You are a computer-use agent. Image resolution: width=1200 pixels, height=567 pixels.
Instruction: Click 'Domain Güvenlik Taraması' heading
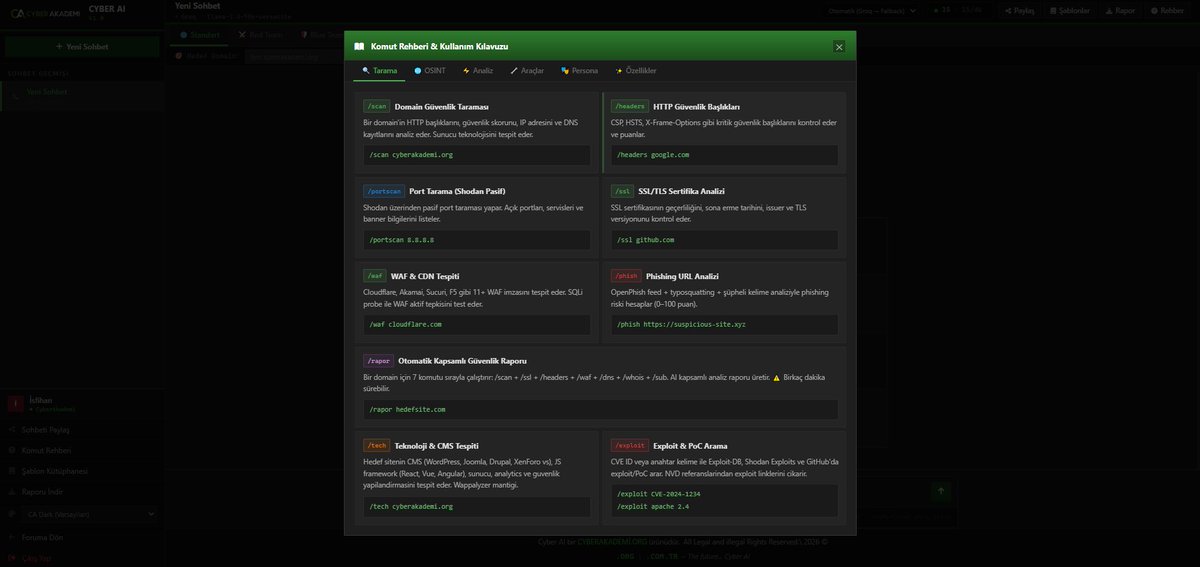pos(442,106)
